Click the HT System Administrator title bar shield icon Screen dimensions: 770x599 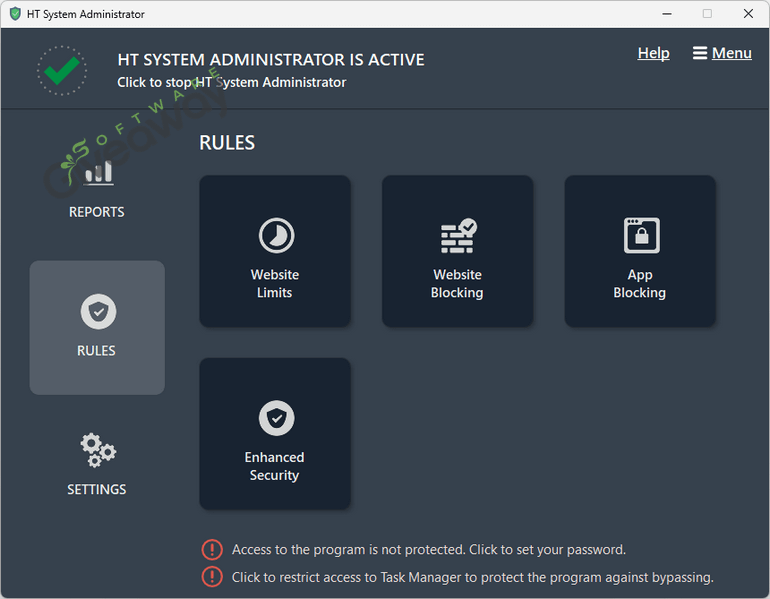pyautogui.click(x=15, y=14)
